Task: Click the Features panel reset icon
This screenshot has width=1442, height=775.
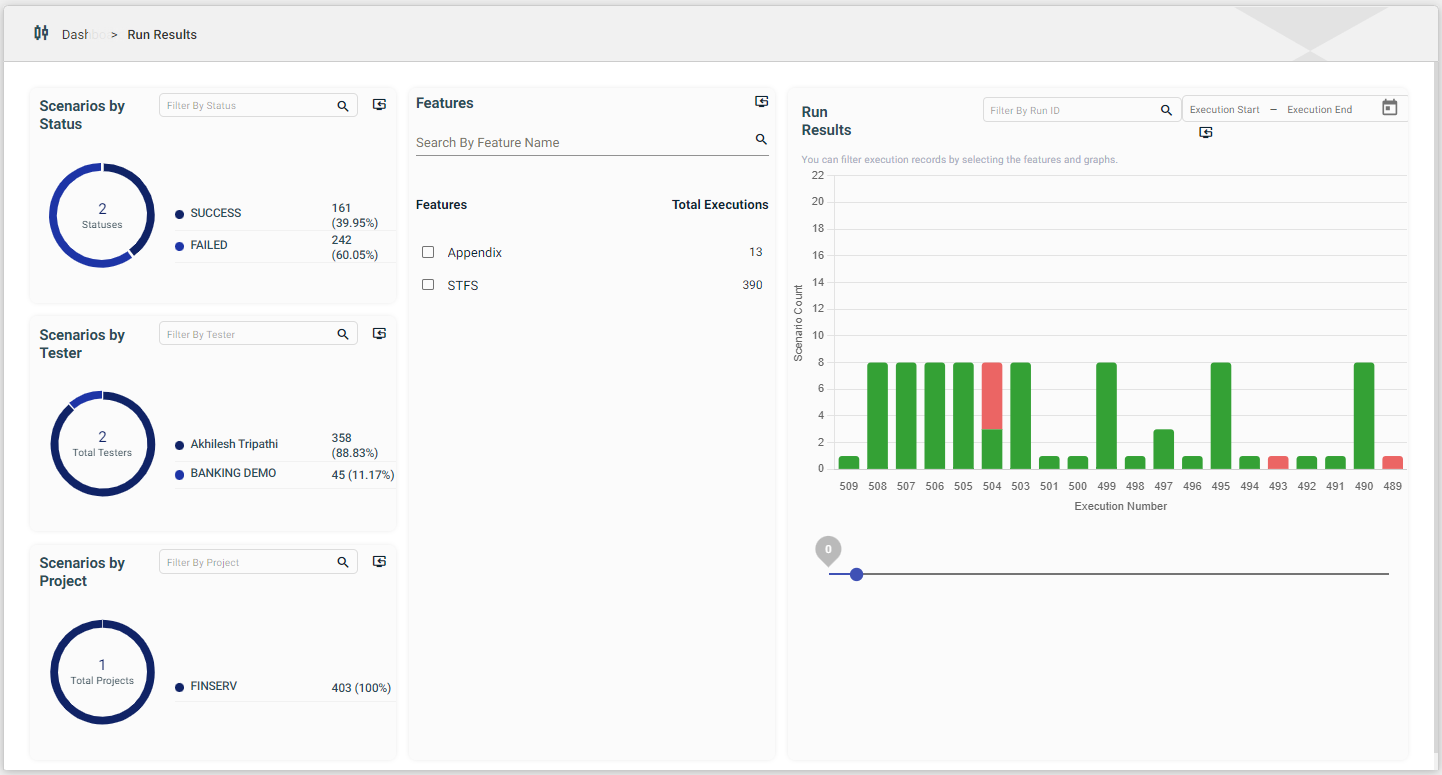Action: click(761, 102)
